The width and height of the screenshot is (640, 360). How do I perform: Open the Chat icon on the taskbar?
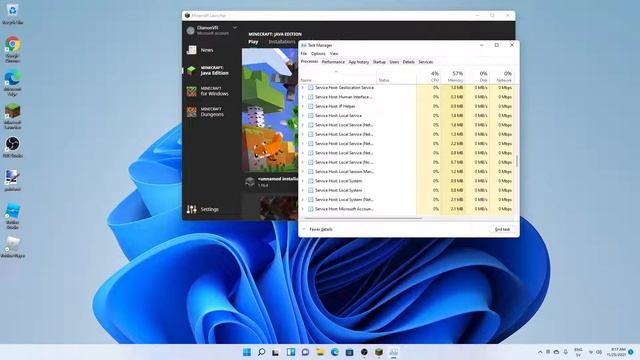coord(305,352)
